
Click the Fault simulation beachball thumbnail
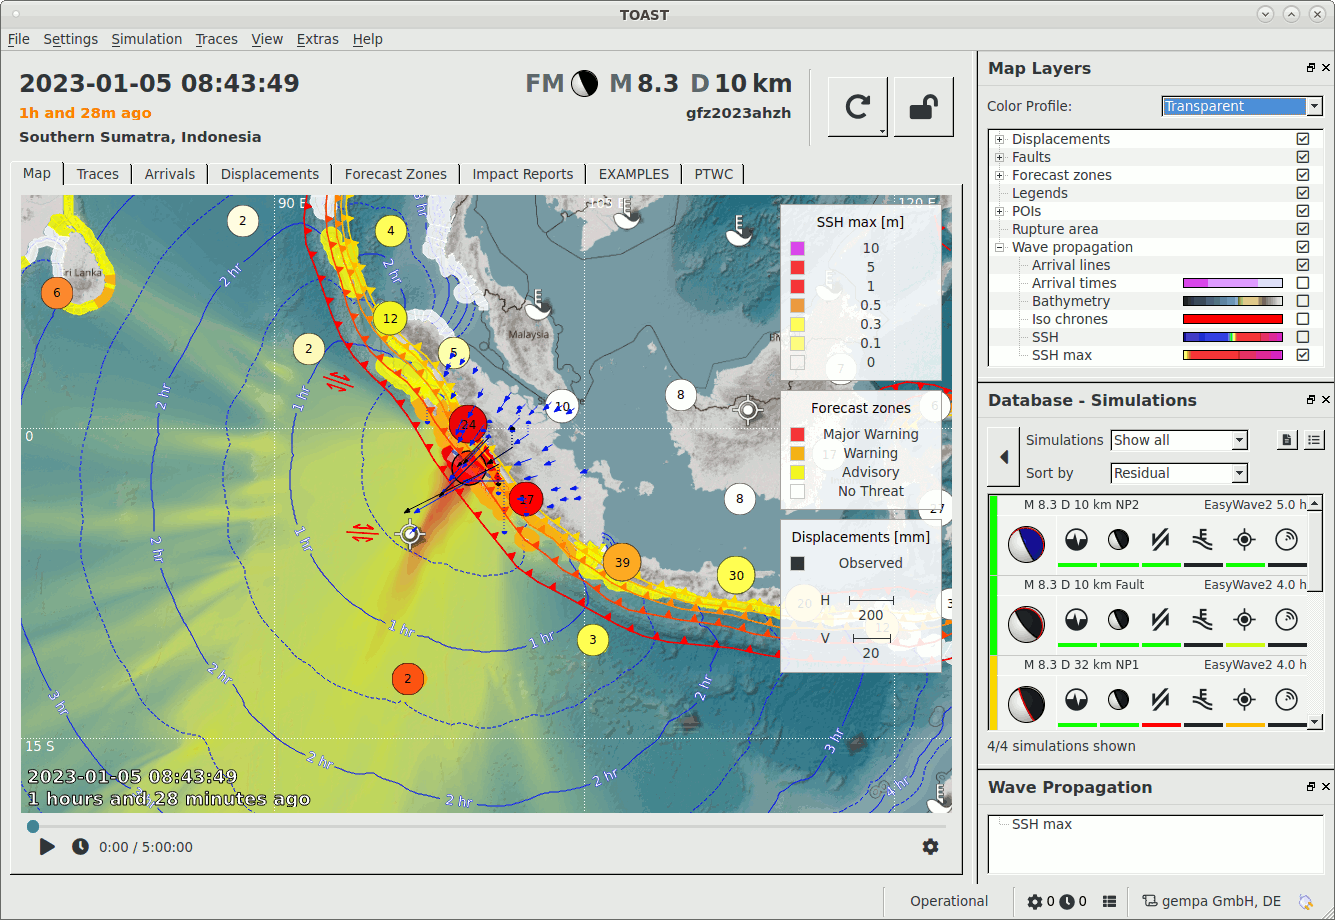coord(1026,624)
